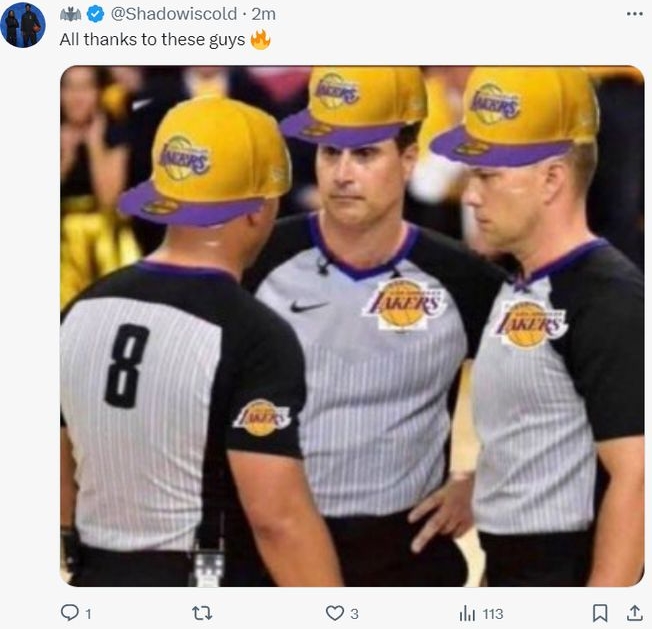Click the 2m timestamp link
Viewport: 652px width, 629px height.
tap(264, 14)
